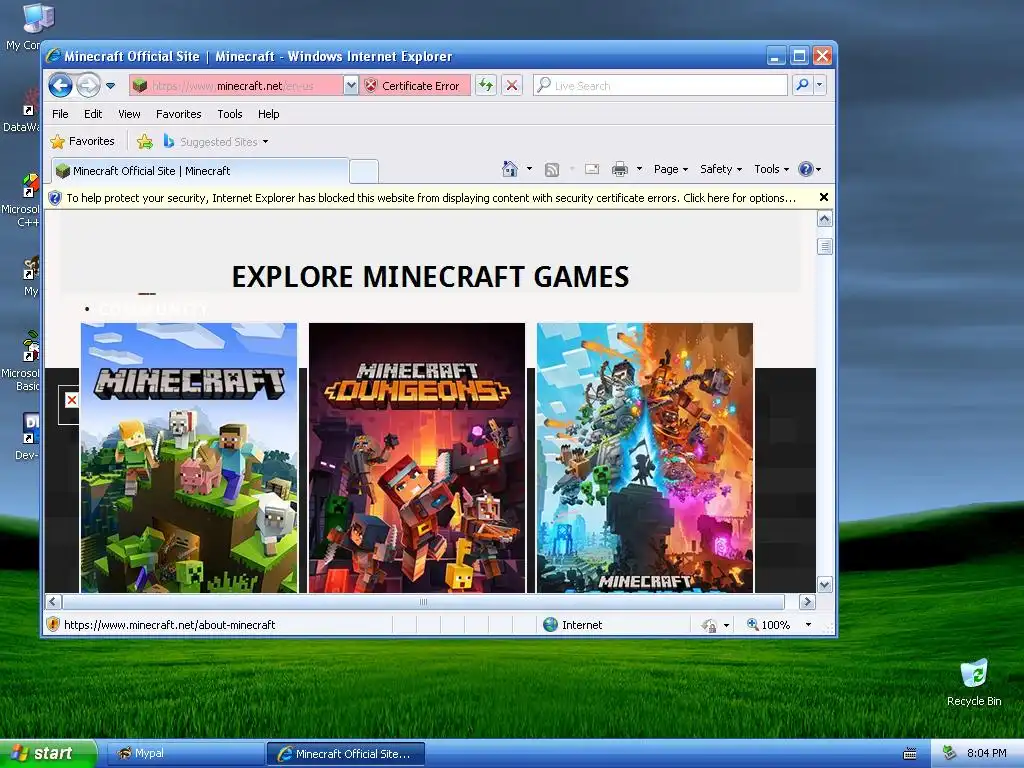Switch to Mypal in taskbar
The image size is (1024, 768).
[x=184, y=753]
